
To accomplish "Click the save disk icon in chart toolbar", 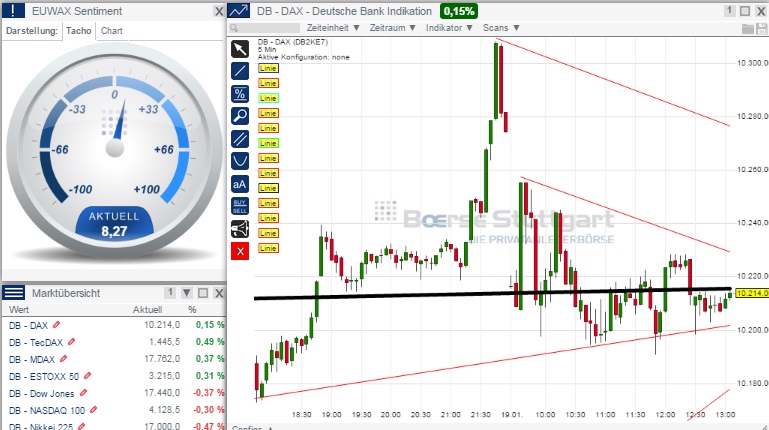I will coord(761,28).
